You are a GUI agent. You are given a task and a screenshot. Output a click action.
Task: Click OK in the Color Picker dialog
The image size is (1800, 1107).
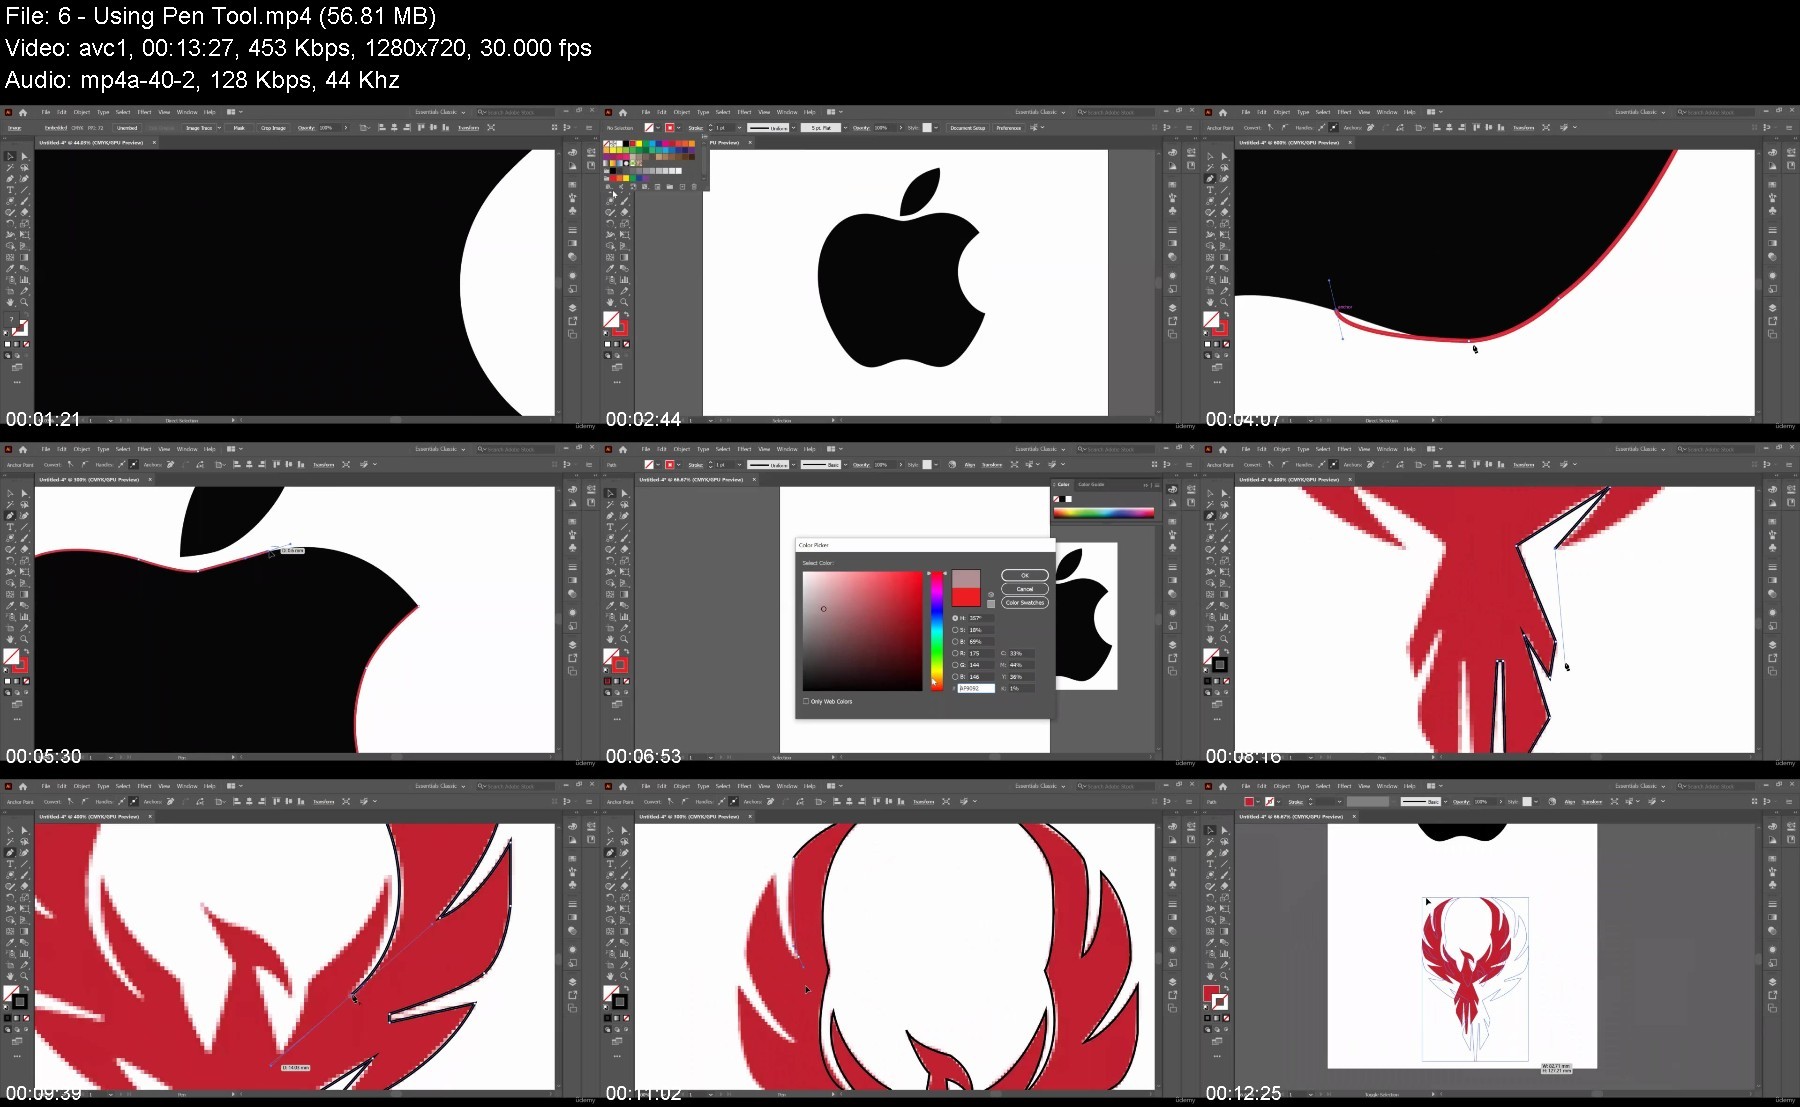pos(1025,575)
